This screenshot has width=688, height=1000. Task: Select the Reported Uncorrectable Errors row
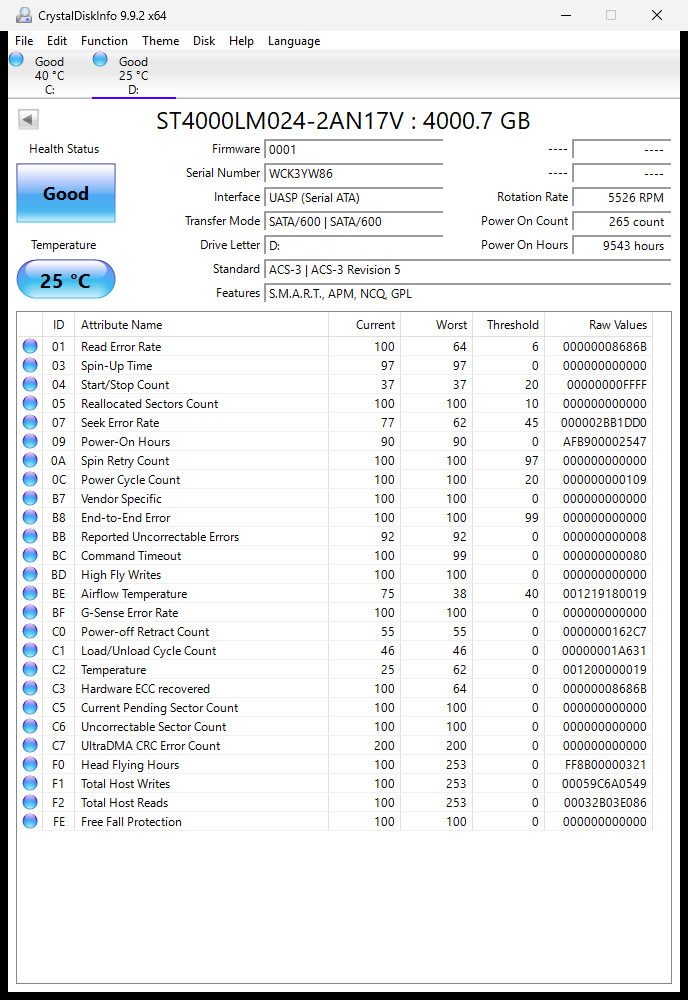coord(336,536)
